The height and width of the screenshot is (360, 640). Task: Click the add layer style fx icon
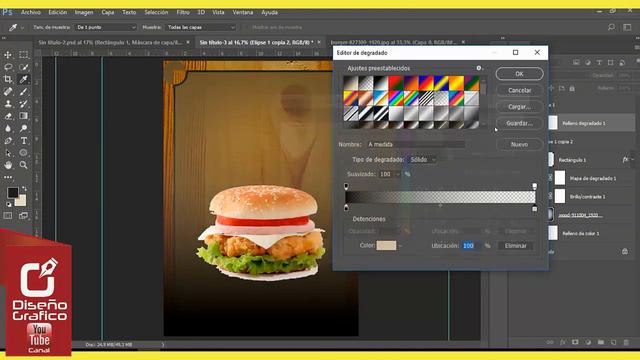tap(562, 342)
